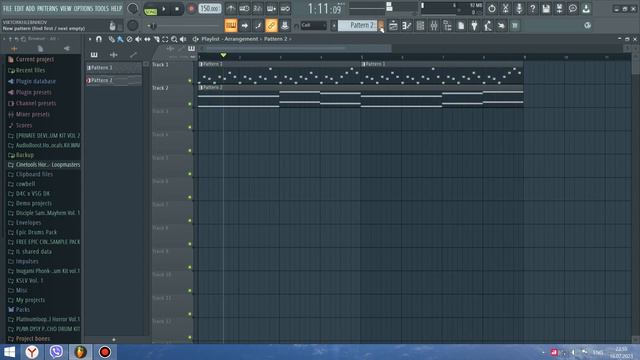The image size is (640, 360).
Task: Open the Piano roll view icon
Action: pyautogui.click(x=407, y=26)
